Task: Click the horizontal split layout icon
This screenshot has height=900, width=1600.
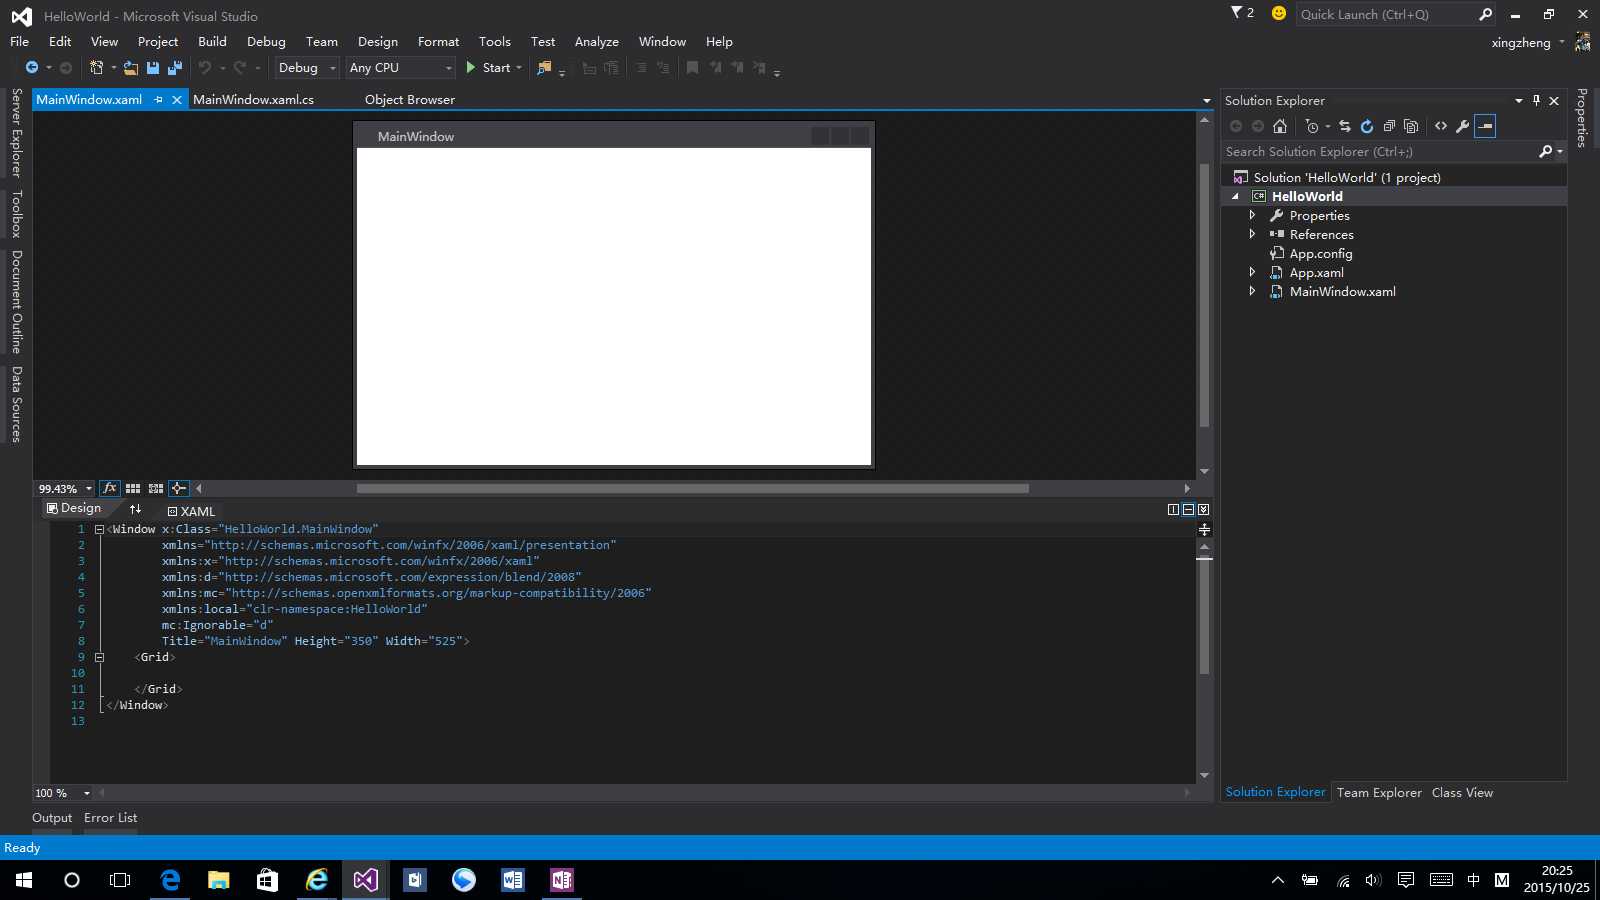Action: 1188,509
